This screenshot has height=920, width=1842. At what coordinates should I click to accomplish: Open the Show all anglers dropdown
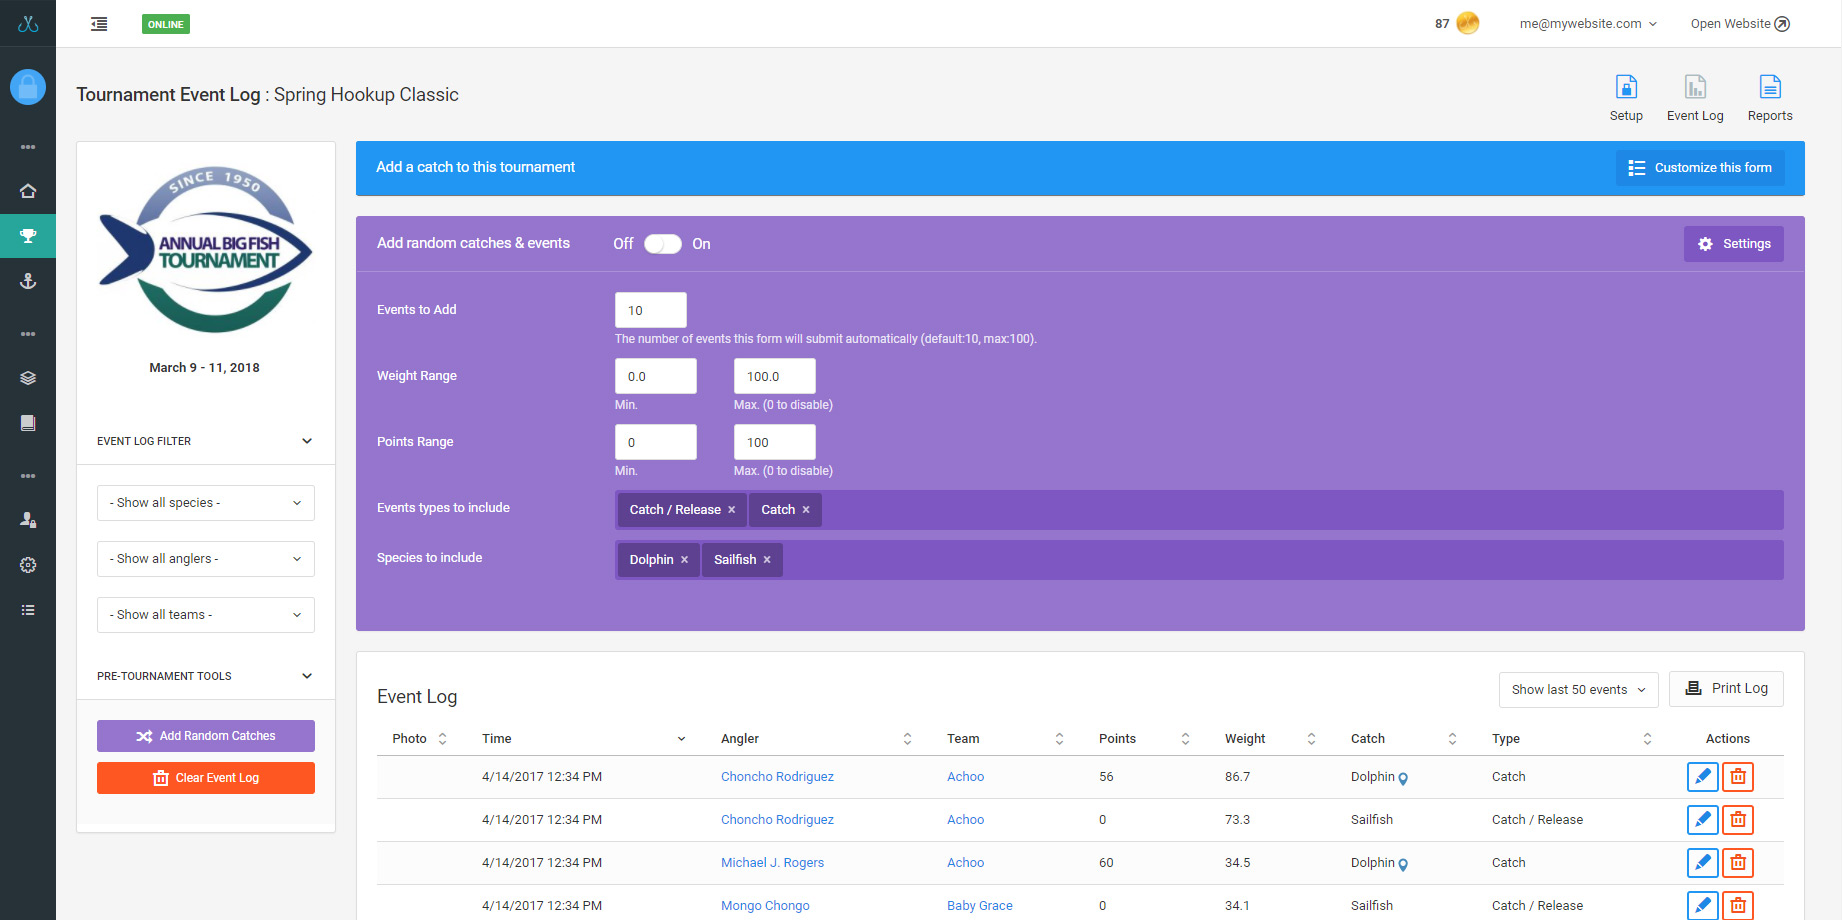tap(206, 559)
